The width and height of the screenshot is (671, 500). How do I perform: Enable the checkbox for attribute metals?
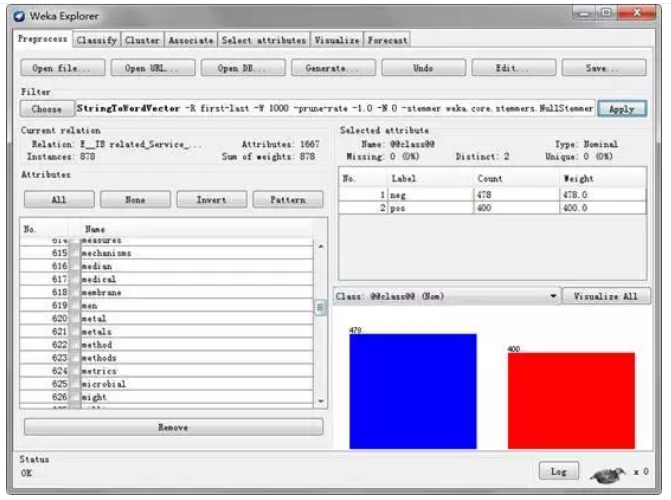pyautogui.click(x=75, y=332)
